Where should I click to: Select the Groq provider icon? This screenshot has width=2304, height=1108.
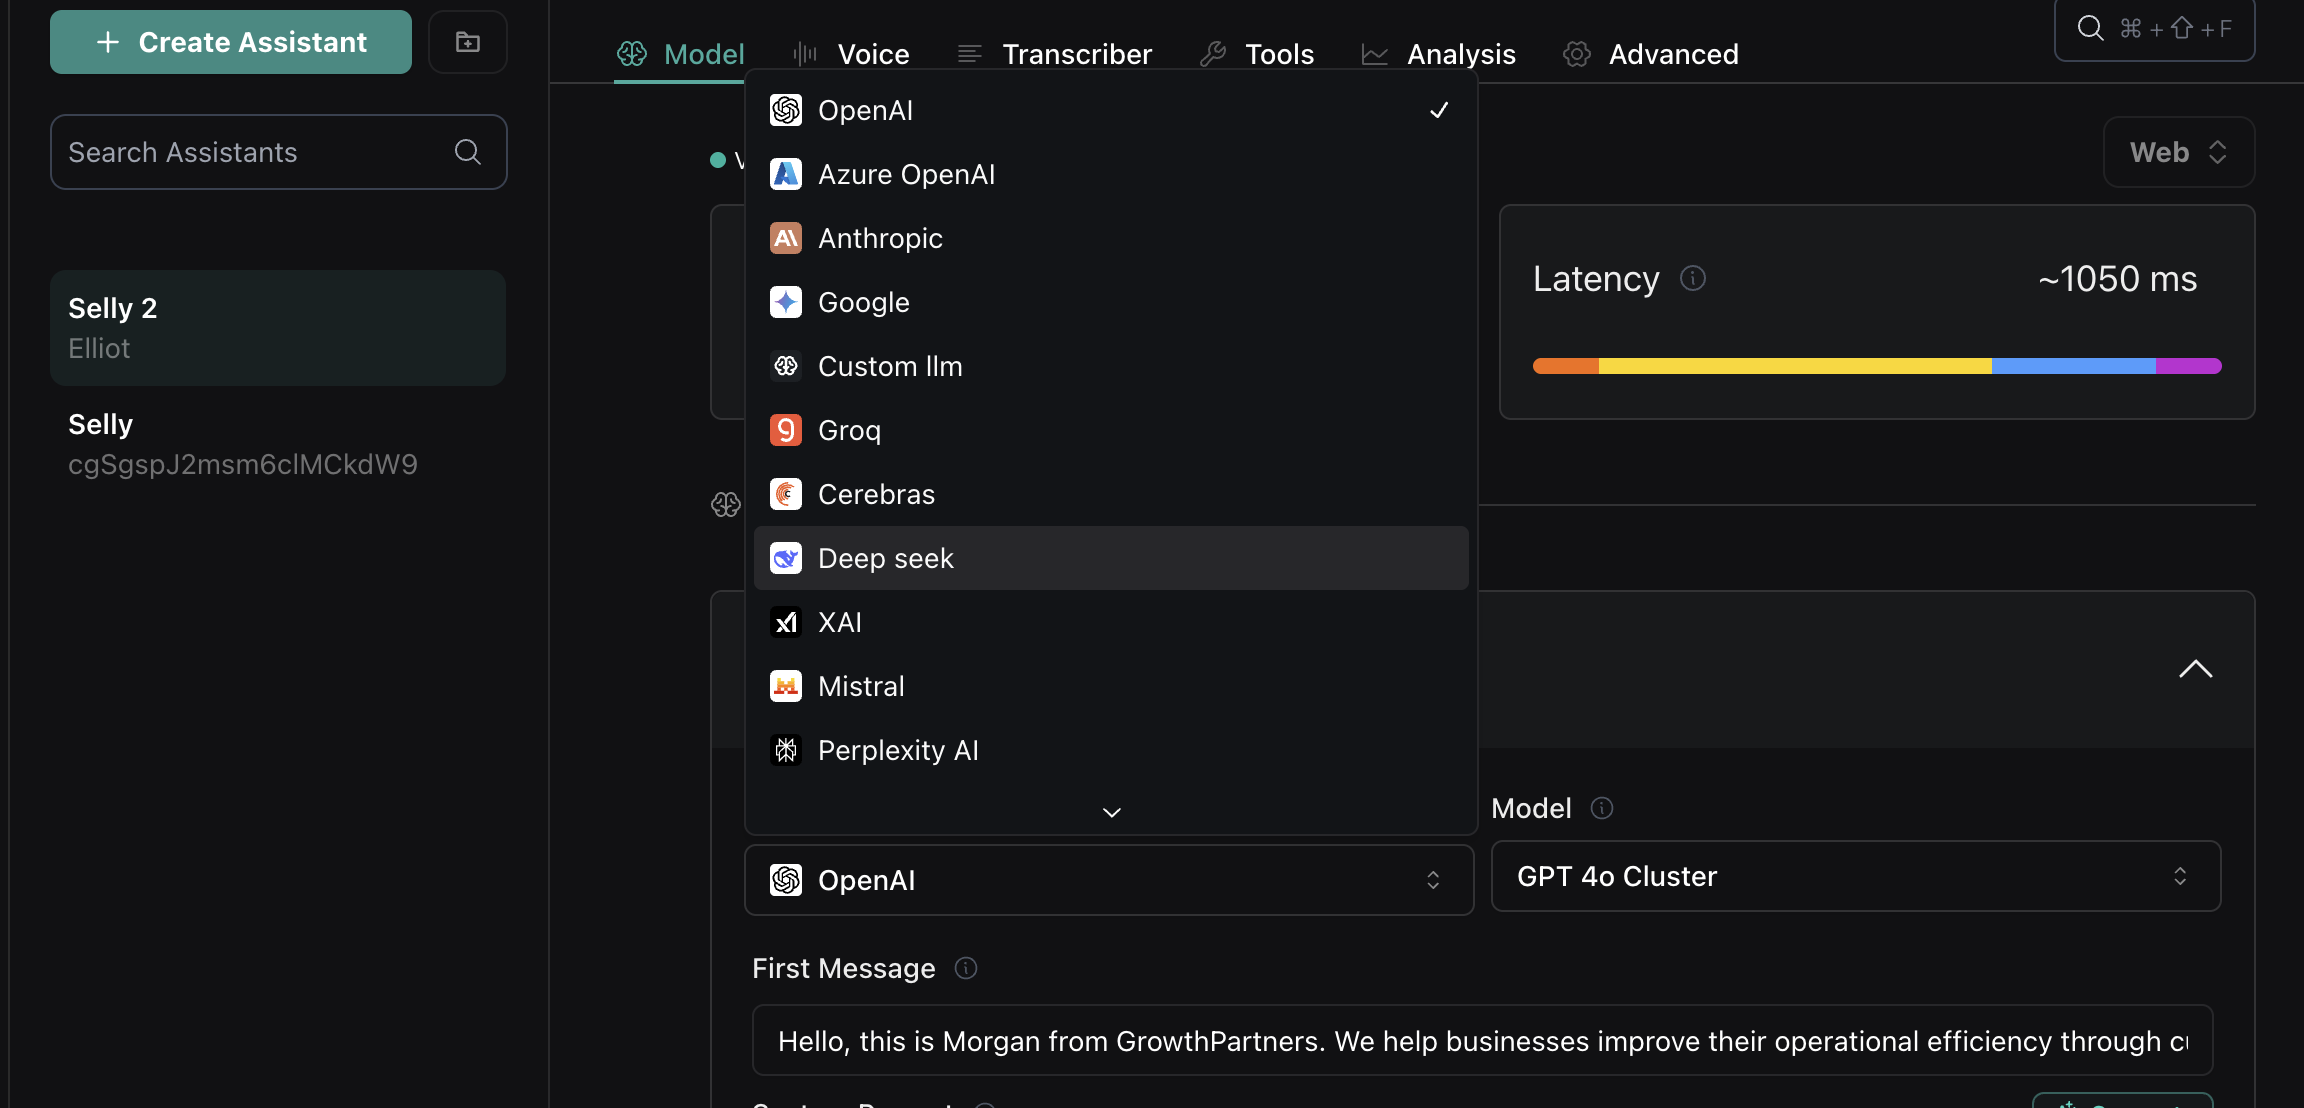point(786,429)
